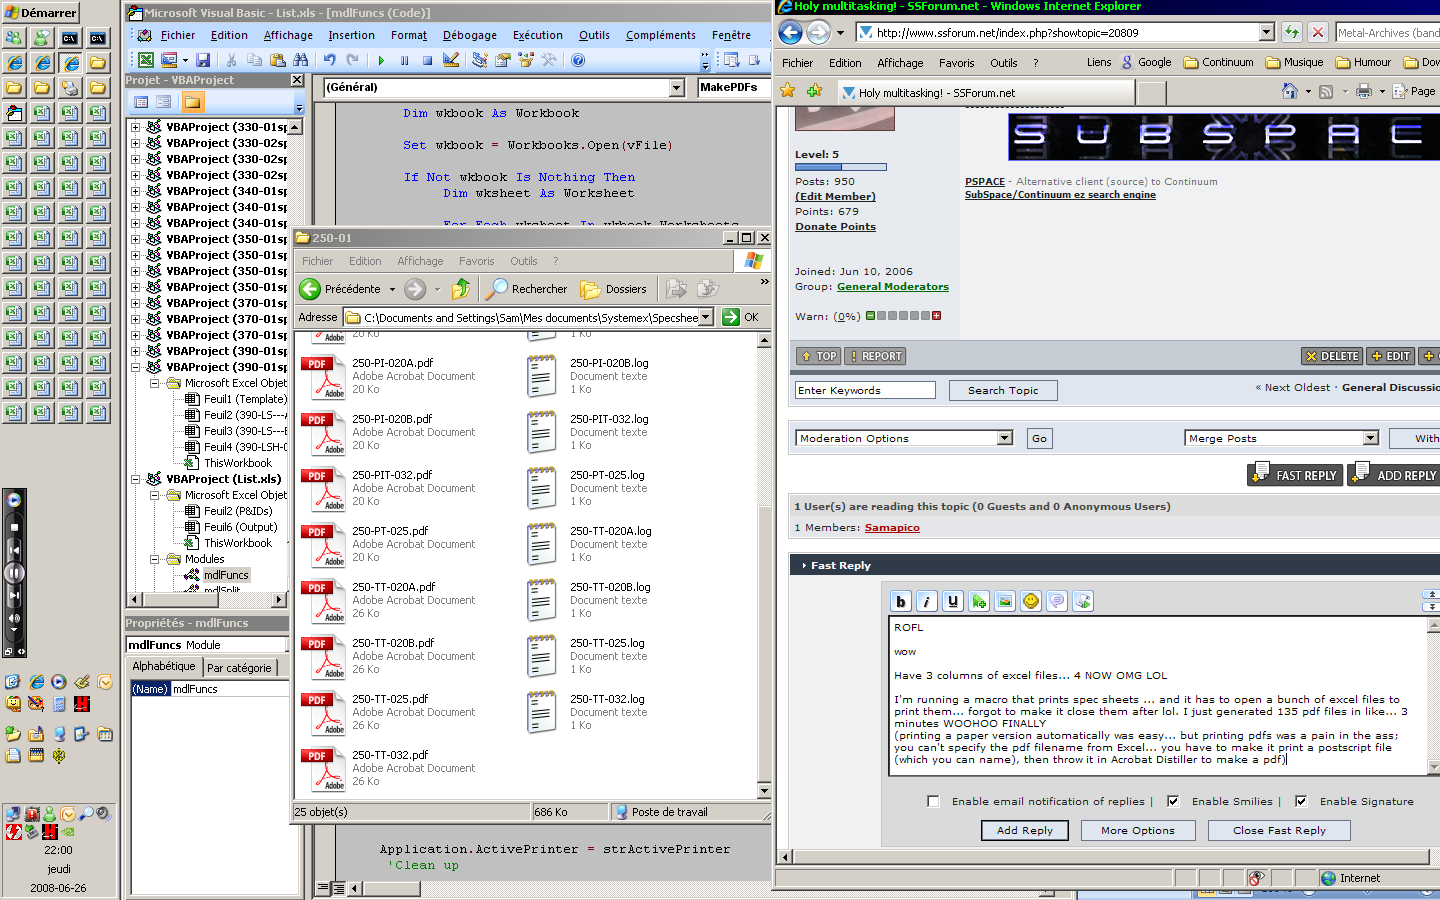Click the Paste icon in VB toolbar
The width and height of the screenshot is (1440, 900).
[277, 60]
